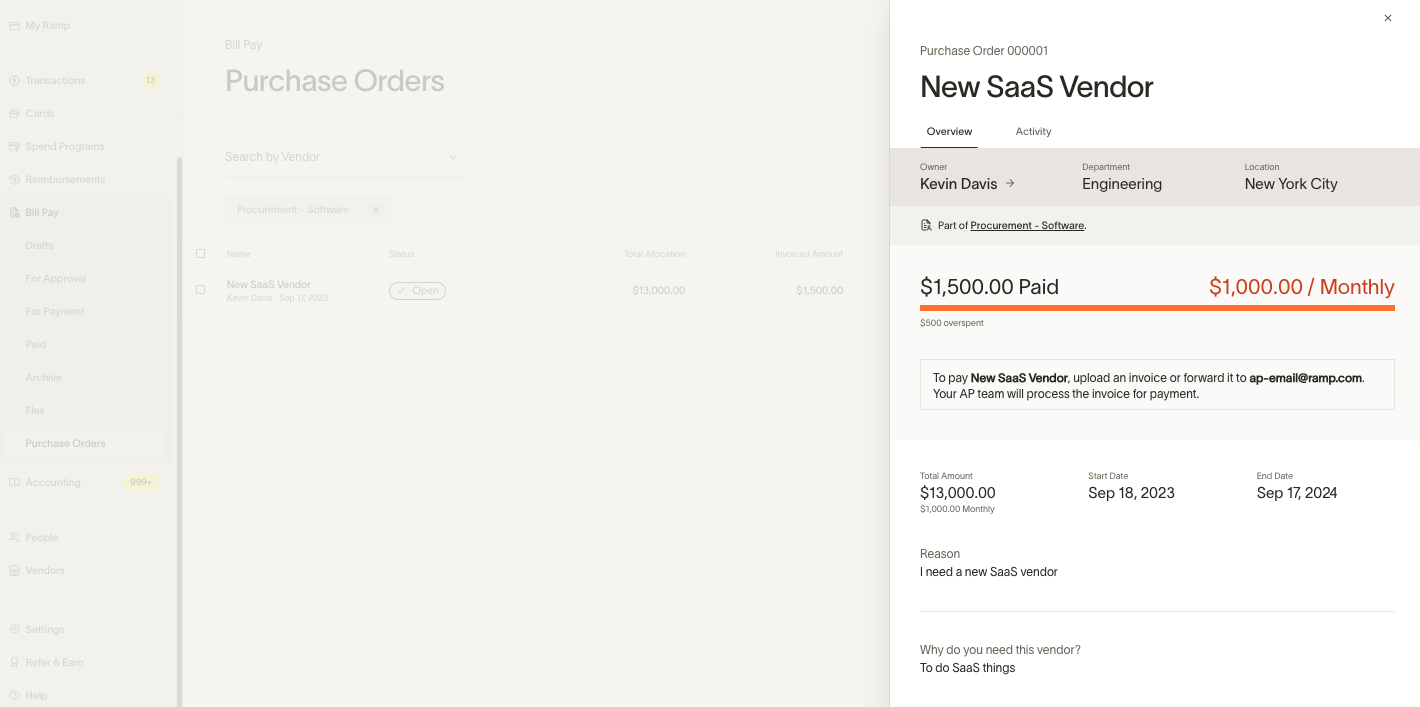Viewport: 1420px width, 707px height.
Task: Click the Transactions sidebar icon
Action: [x=14, y=80]
